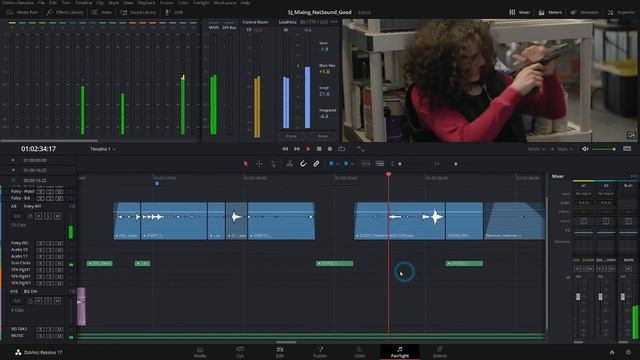Open the Main monitor output dropdown
Screen dimensions: 640x360
point(565,149)
